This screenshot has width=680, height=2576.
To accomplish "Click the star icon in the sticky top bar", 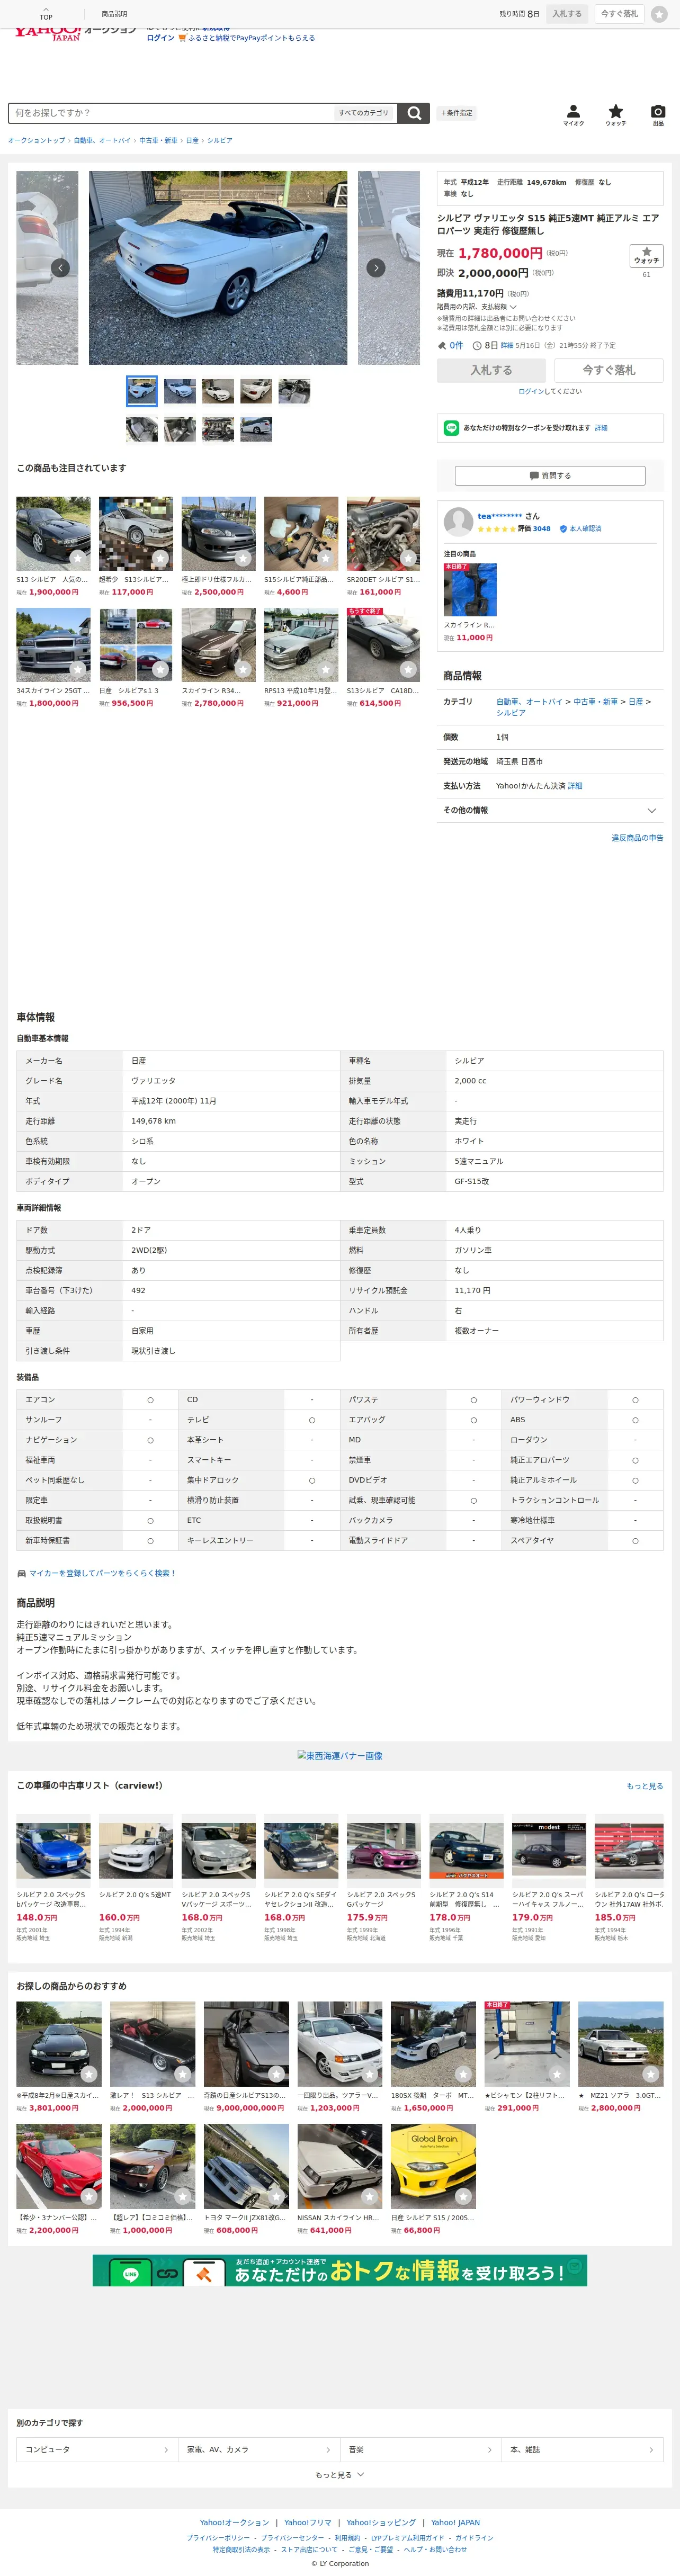I will click(x=659, y=14).
